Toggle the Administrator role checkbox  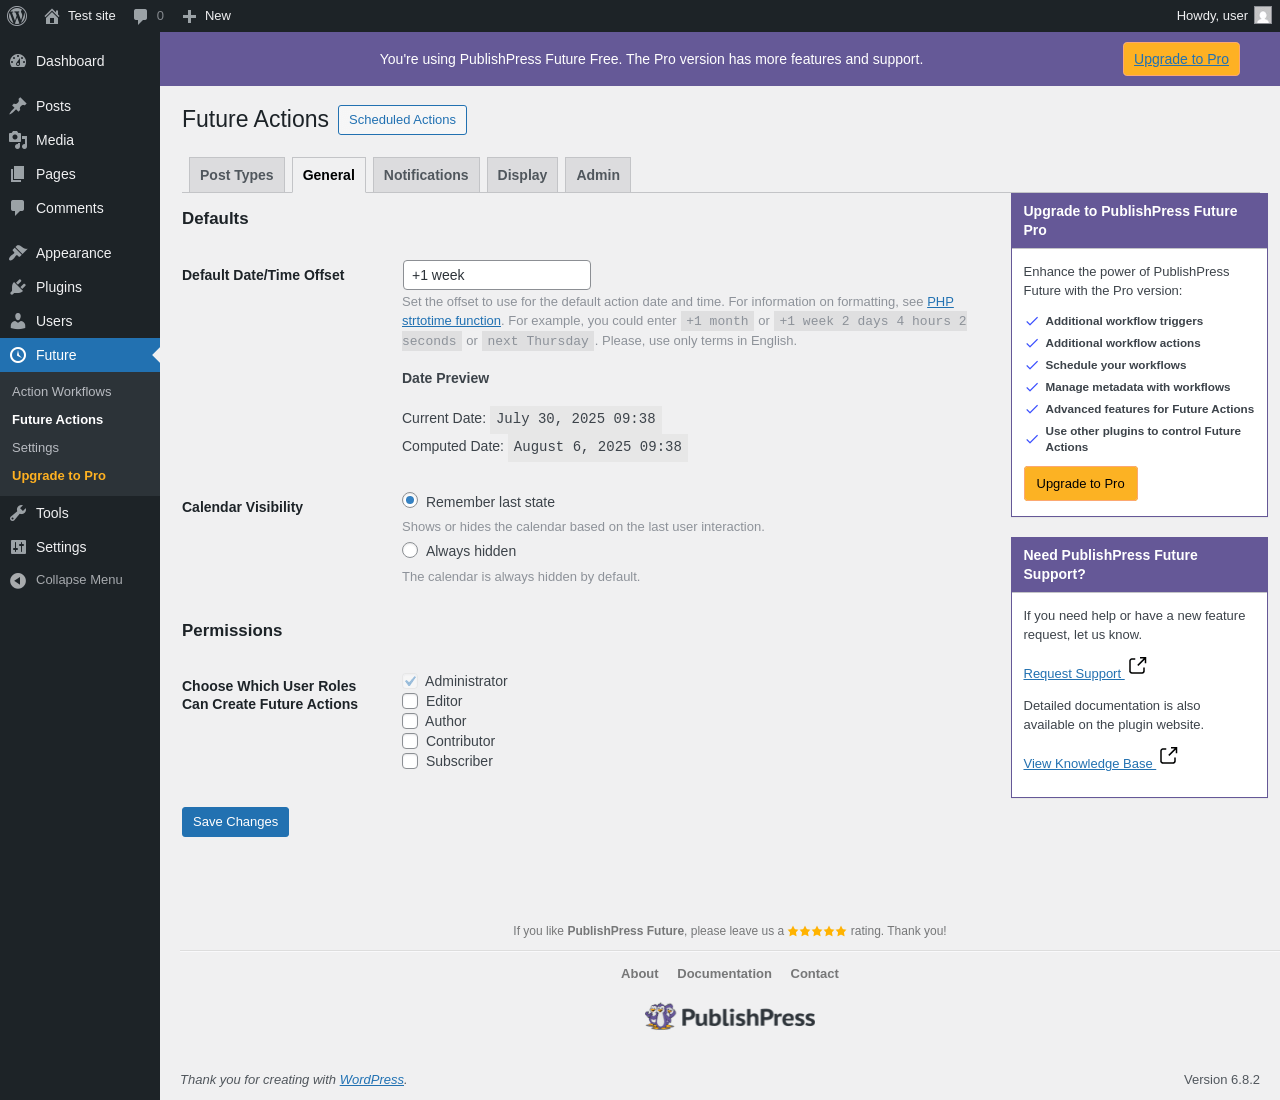410,681
